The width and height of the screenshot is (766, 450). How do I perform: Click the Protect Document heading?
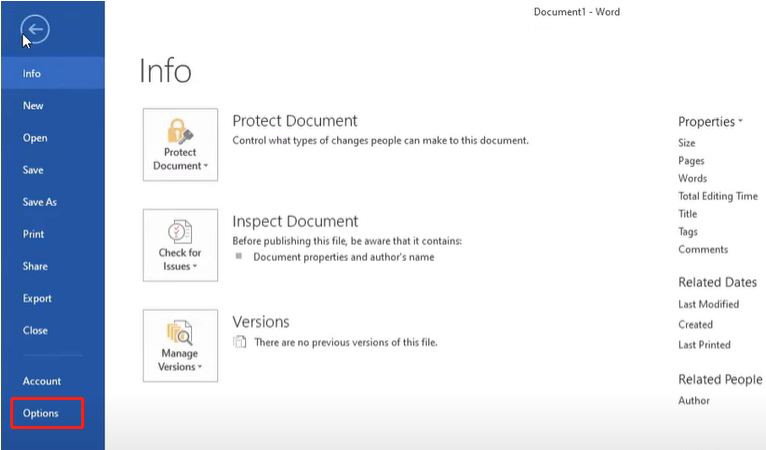click(x=295, y=121)
